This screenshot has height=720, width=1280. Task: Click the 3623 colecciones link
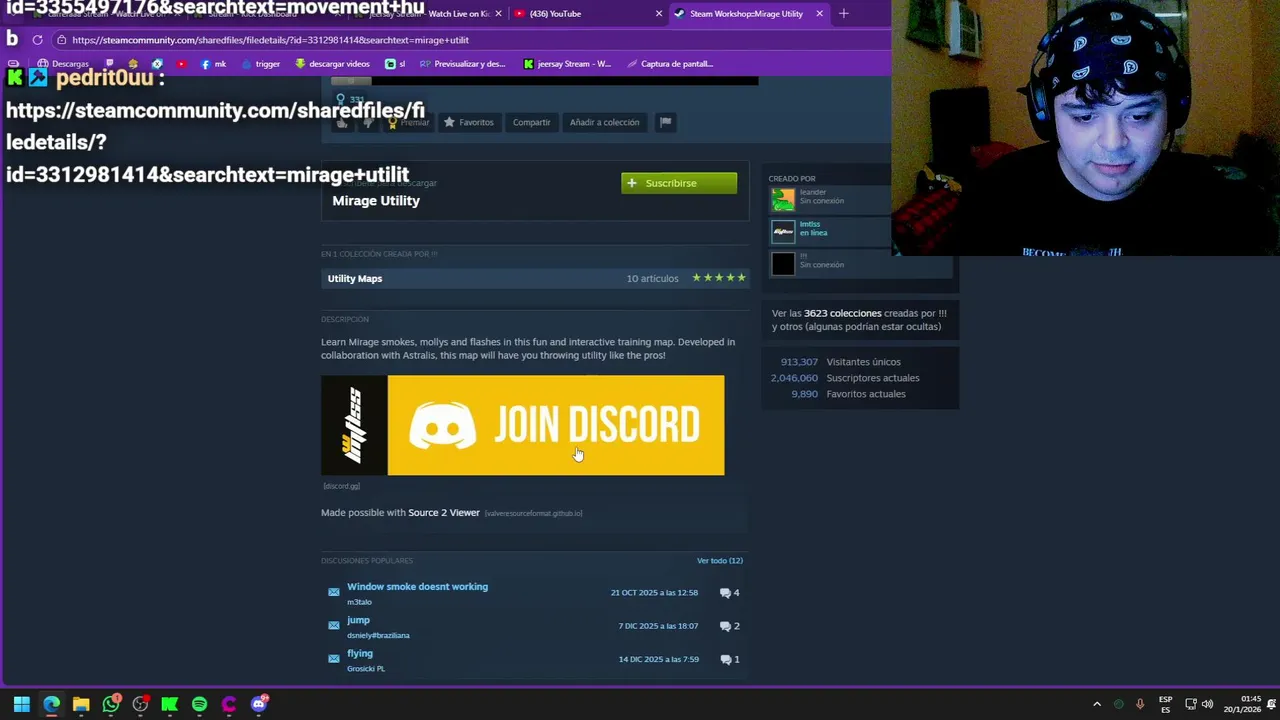[x=842, y=313]
